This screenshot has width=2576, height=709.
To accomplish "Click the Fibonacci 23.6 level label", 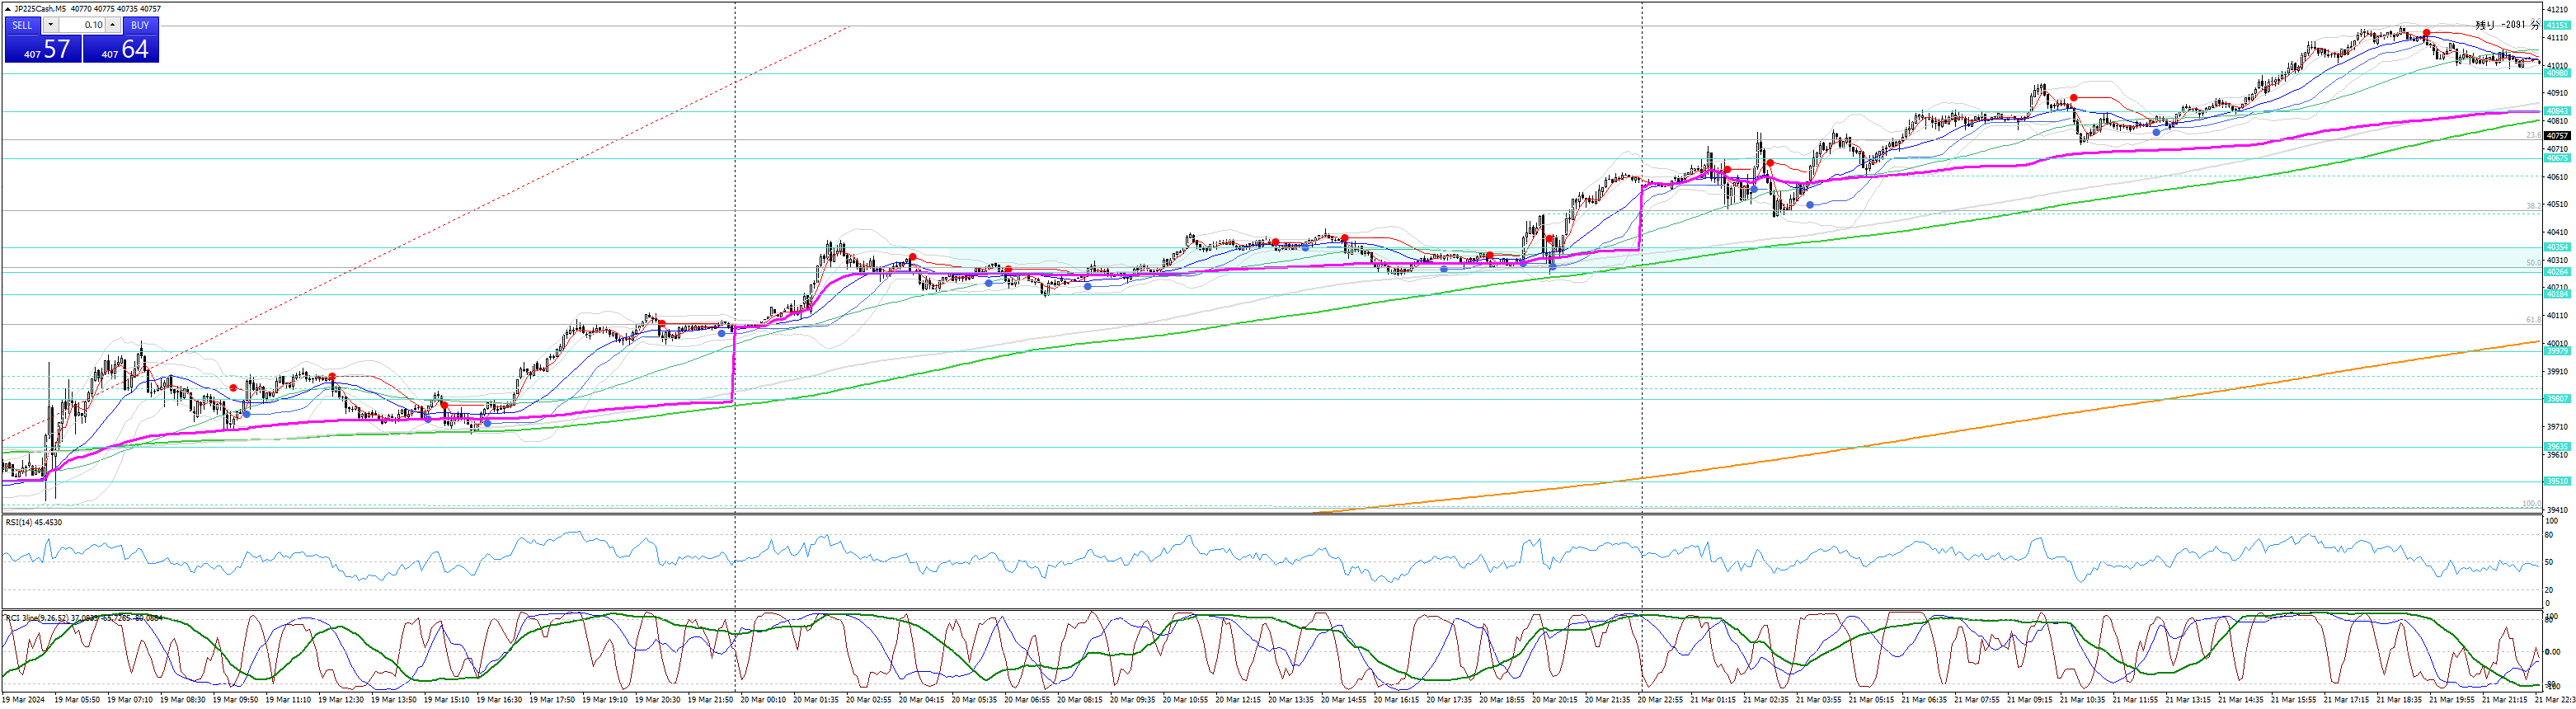I will [x=2533, y=135].
